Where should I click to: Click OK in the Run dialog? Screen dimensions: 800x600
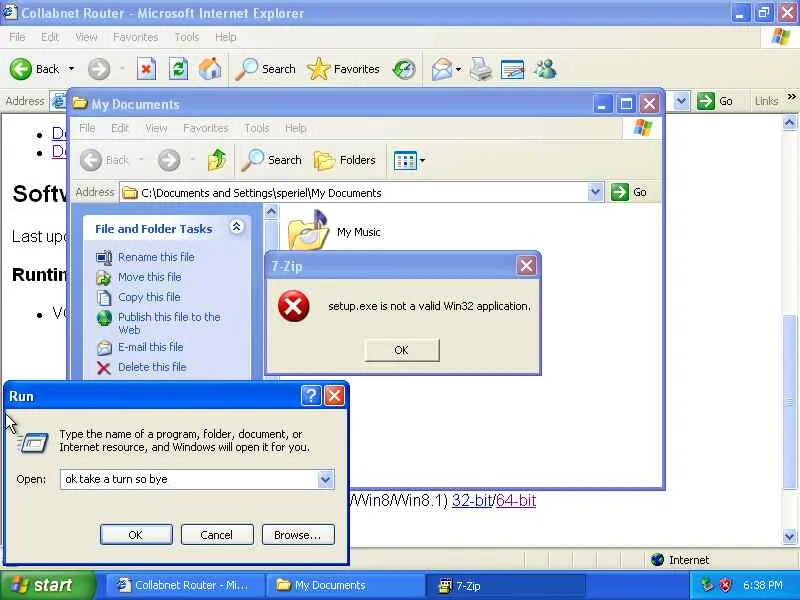point(136,535)
